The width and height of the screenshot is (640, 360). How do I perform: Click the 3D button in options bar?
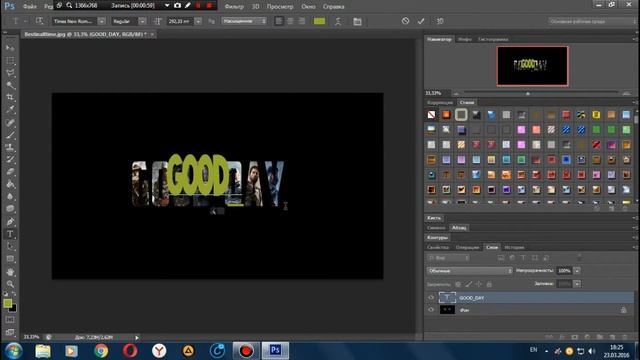tap(440, 21)
